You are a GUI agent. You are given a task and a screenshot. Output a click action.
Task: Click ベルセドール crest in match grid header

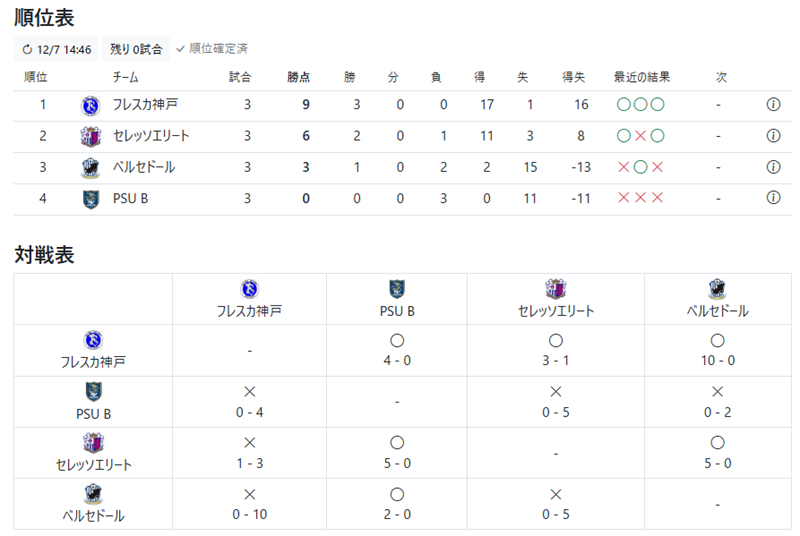coord(717,289)
